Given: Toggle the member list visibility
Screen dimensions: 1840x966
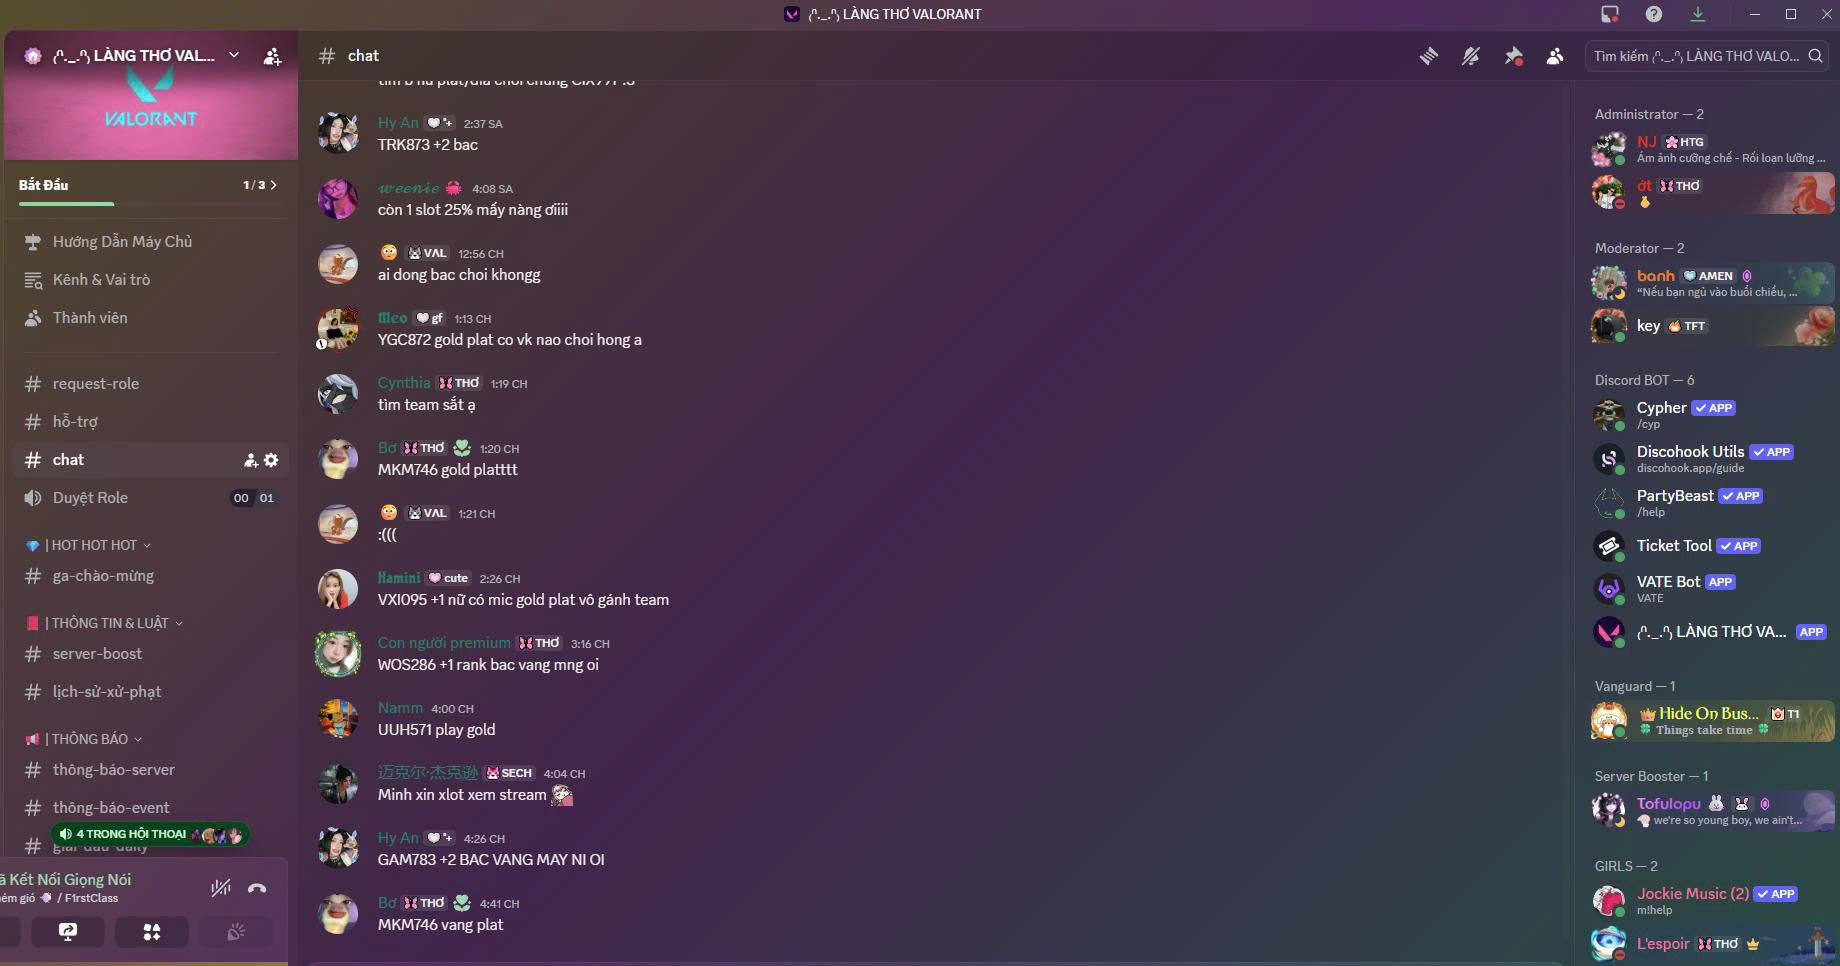Looking at the screenshot, I should click(1555, 56).
